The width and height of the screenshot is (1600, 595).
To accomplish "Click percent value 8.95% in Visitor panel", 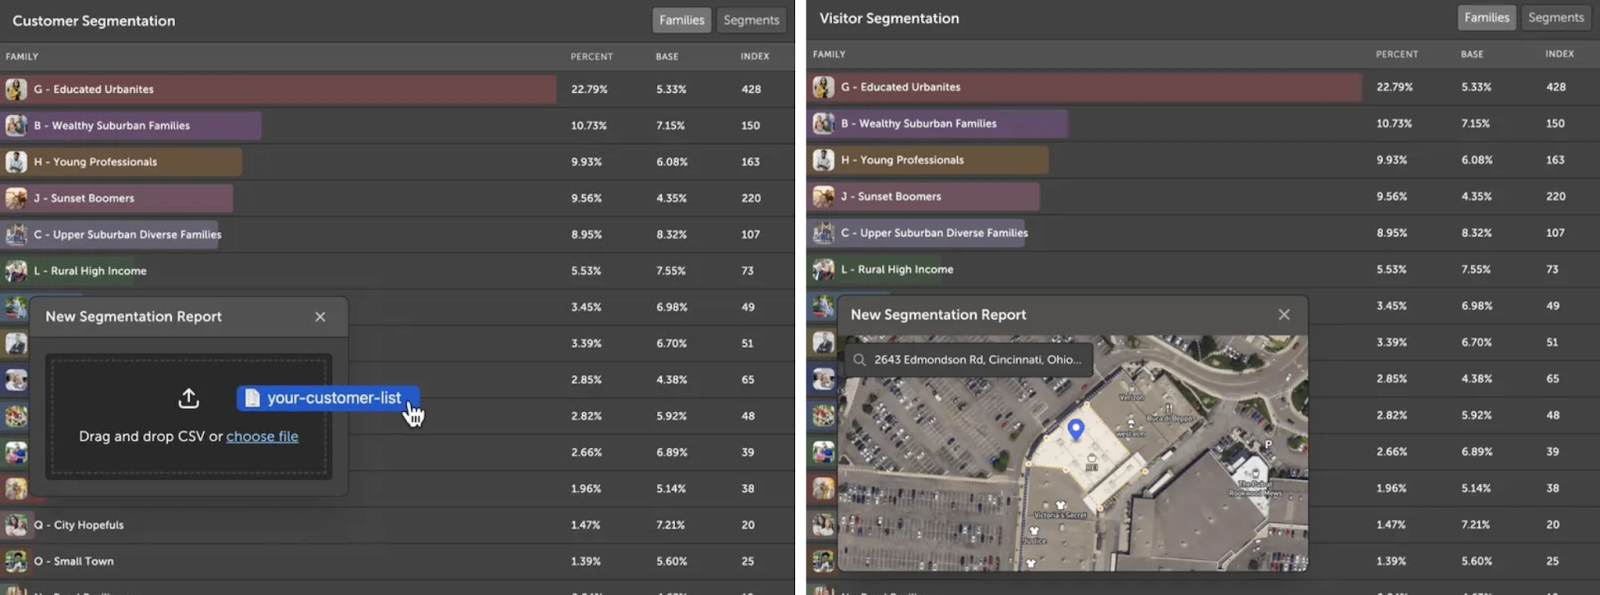I will pos(1392,233).
